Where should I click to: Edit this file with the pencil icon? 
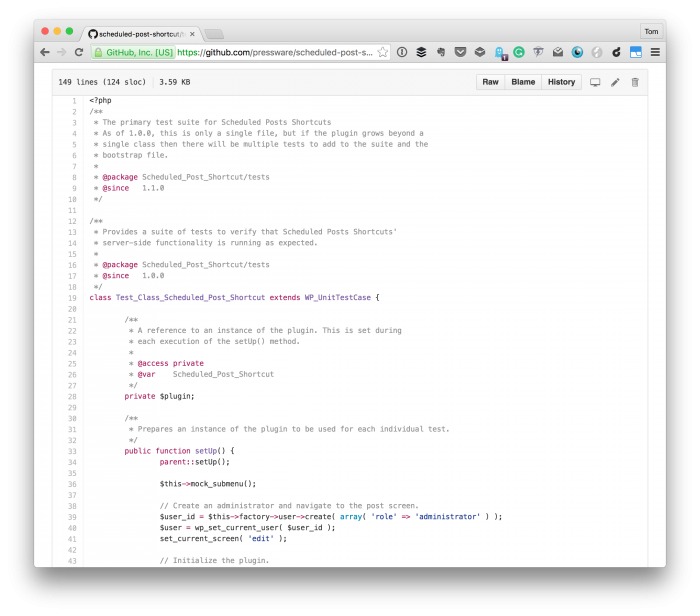615,82
